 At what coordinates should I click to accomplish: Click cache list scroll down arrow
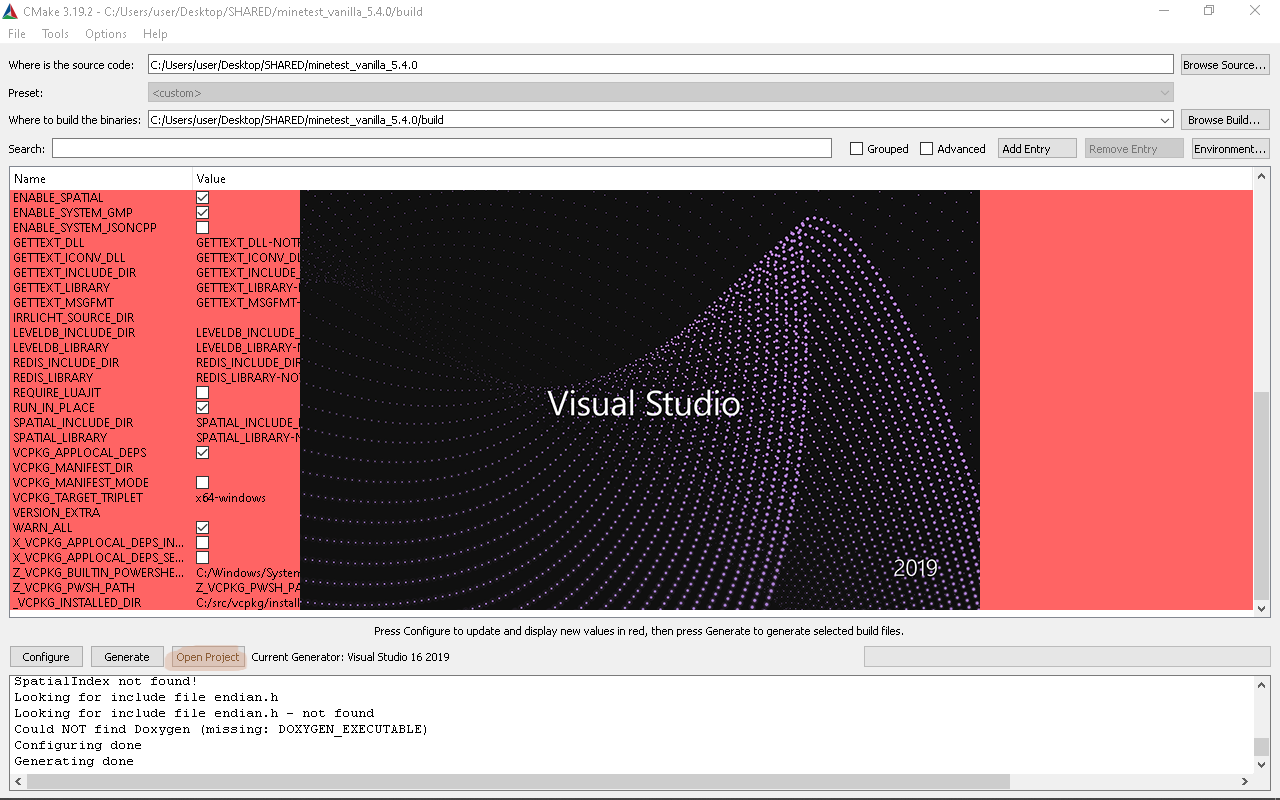point(1260,607)
